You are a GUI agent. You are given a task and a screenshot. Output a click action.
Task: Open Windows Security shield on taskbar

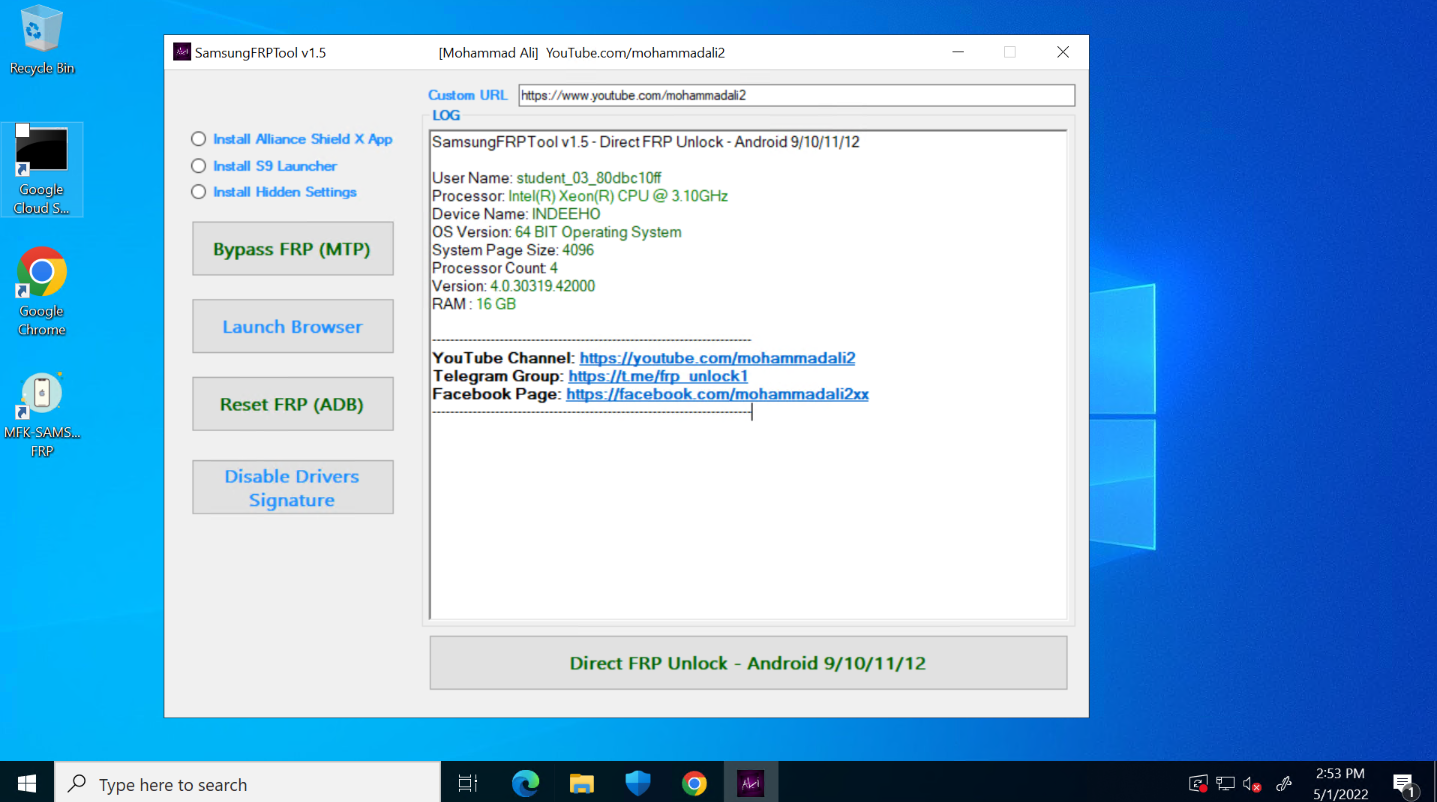click(x=638, y=783)
